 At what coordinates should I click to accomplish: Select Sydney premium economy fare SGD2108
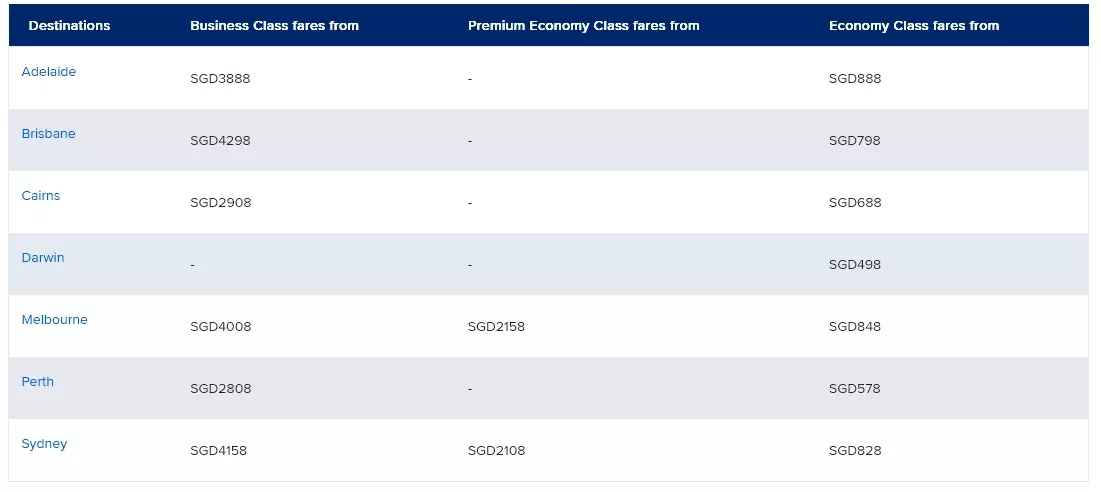(496, 451)
